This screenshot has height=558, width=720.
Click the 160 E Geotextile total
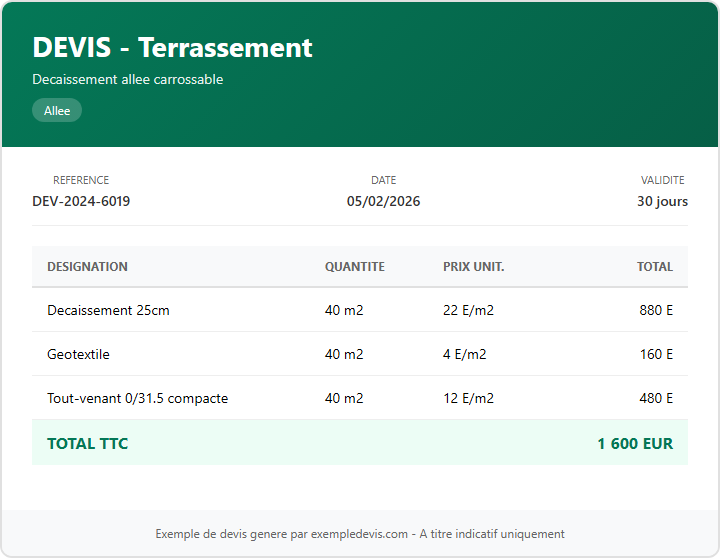pos(656,354)
